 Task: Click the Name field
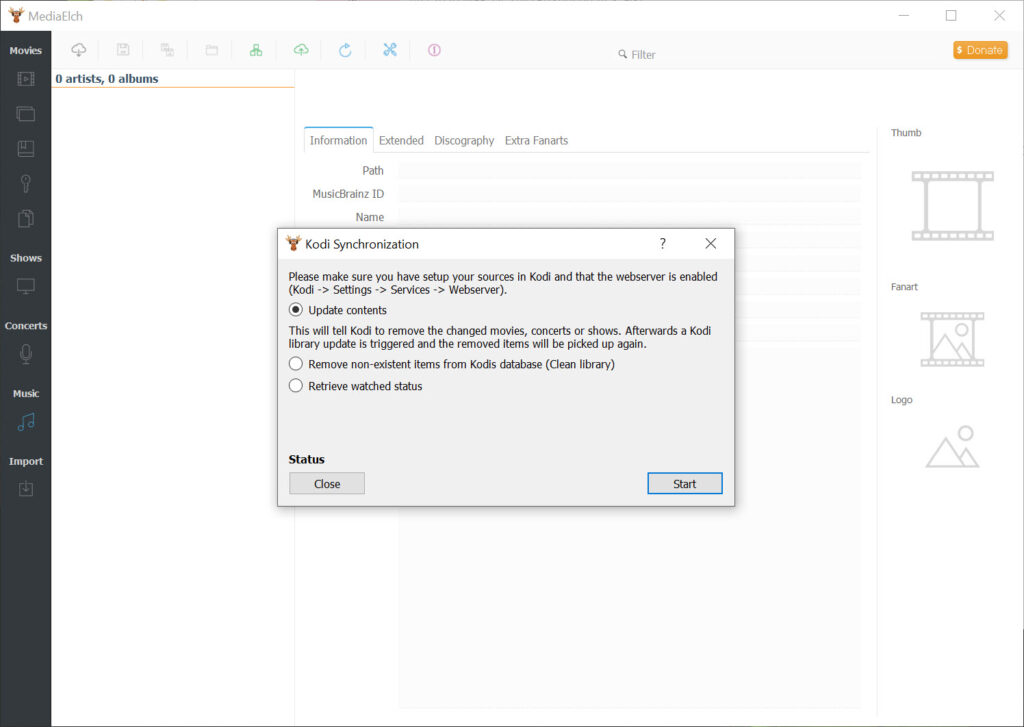(x=630, y=217)
